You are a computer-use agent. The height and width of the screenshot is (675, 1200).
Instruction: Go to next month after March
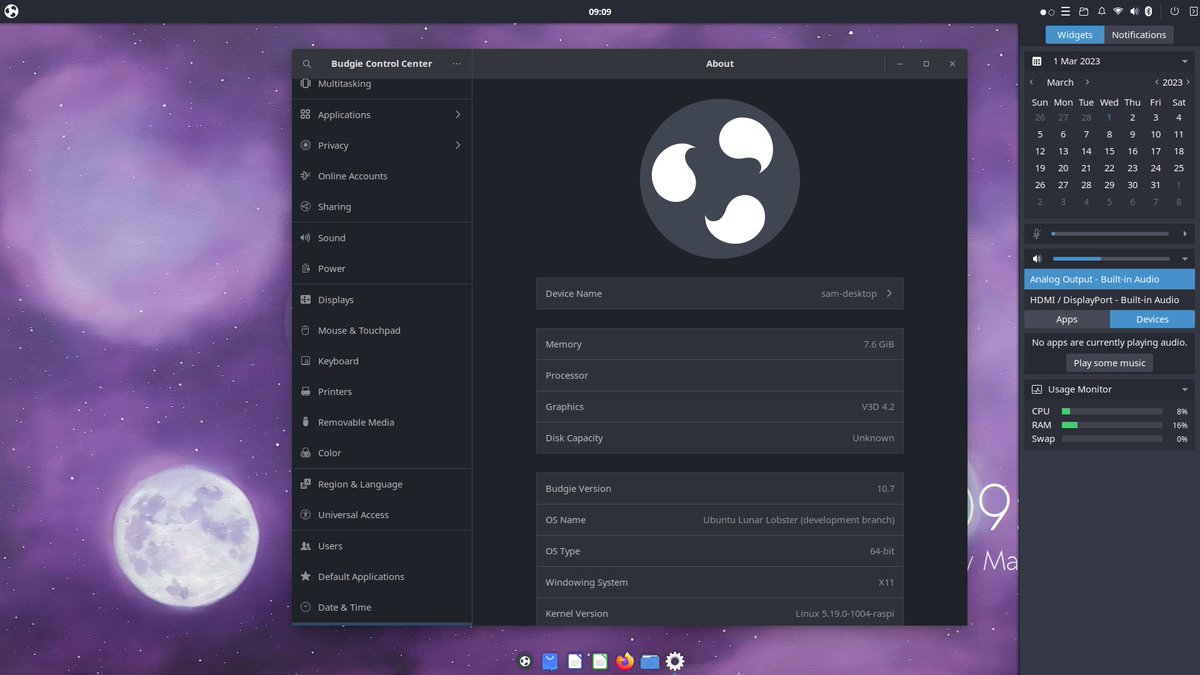point(1087,82)
